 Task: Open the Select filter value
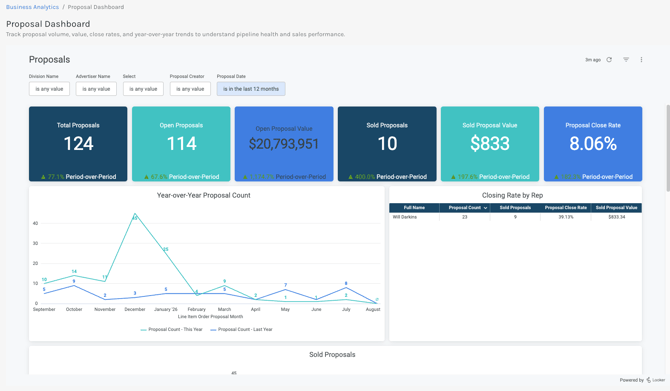[x=143, y=89]
